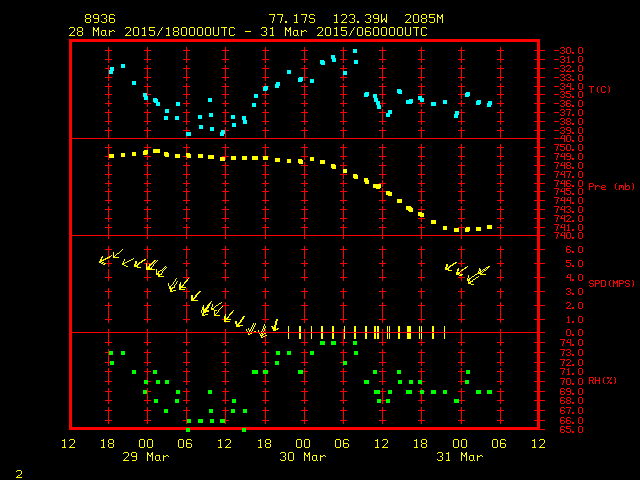Click the T(C) temperature axis label
This screenshot has height=480, width=640.
(600, 89)
